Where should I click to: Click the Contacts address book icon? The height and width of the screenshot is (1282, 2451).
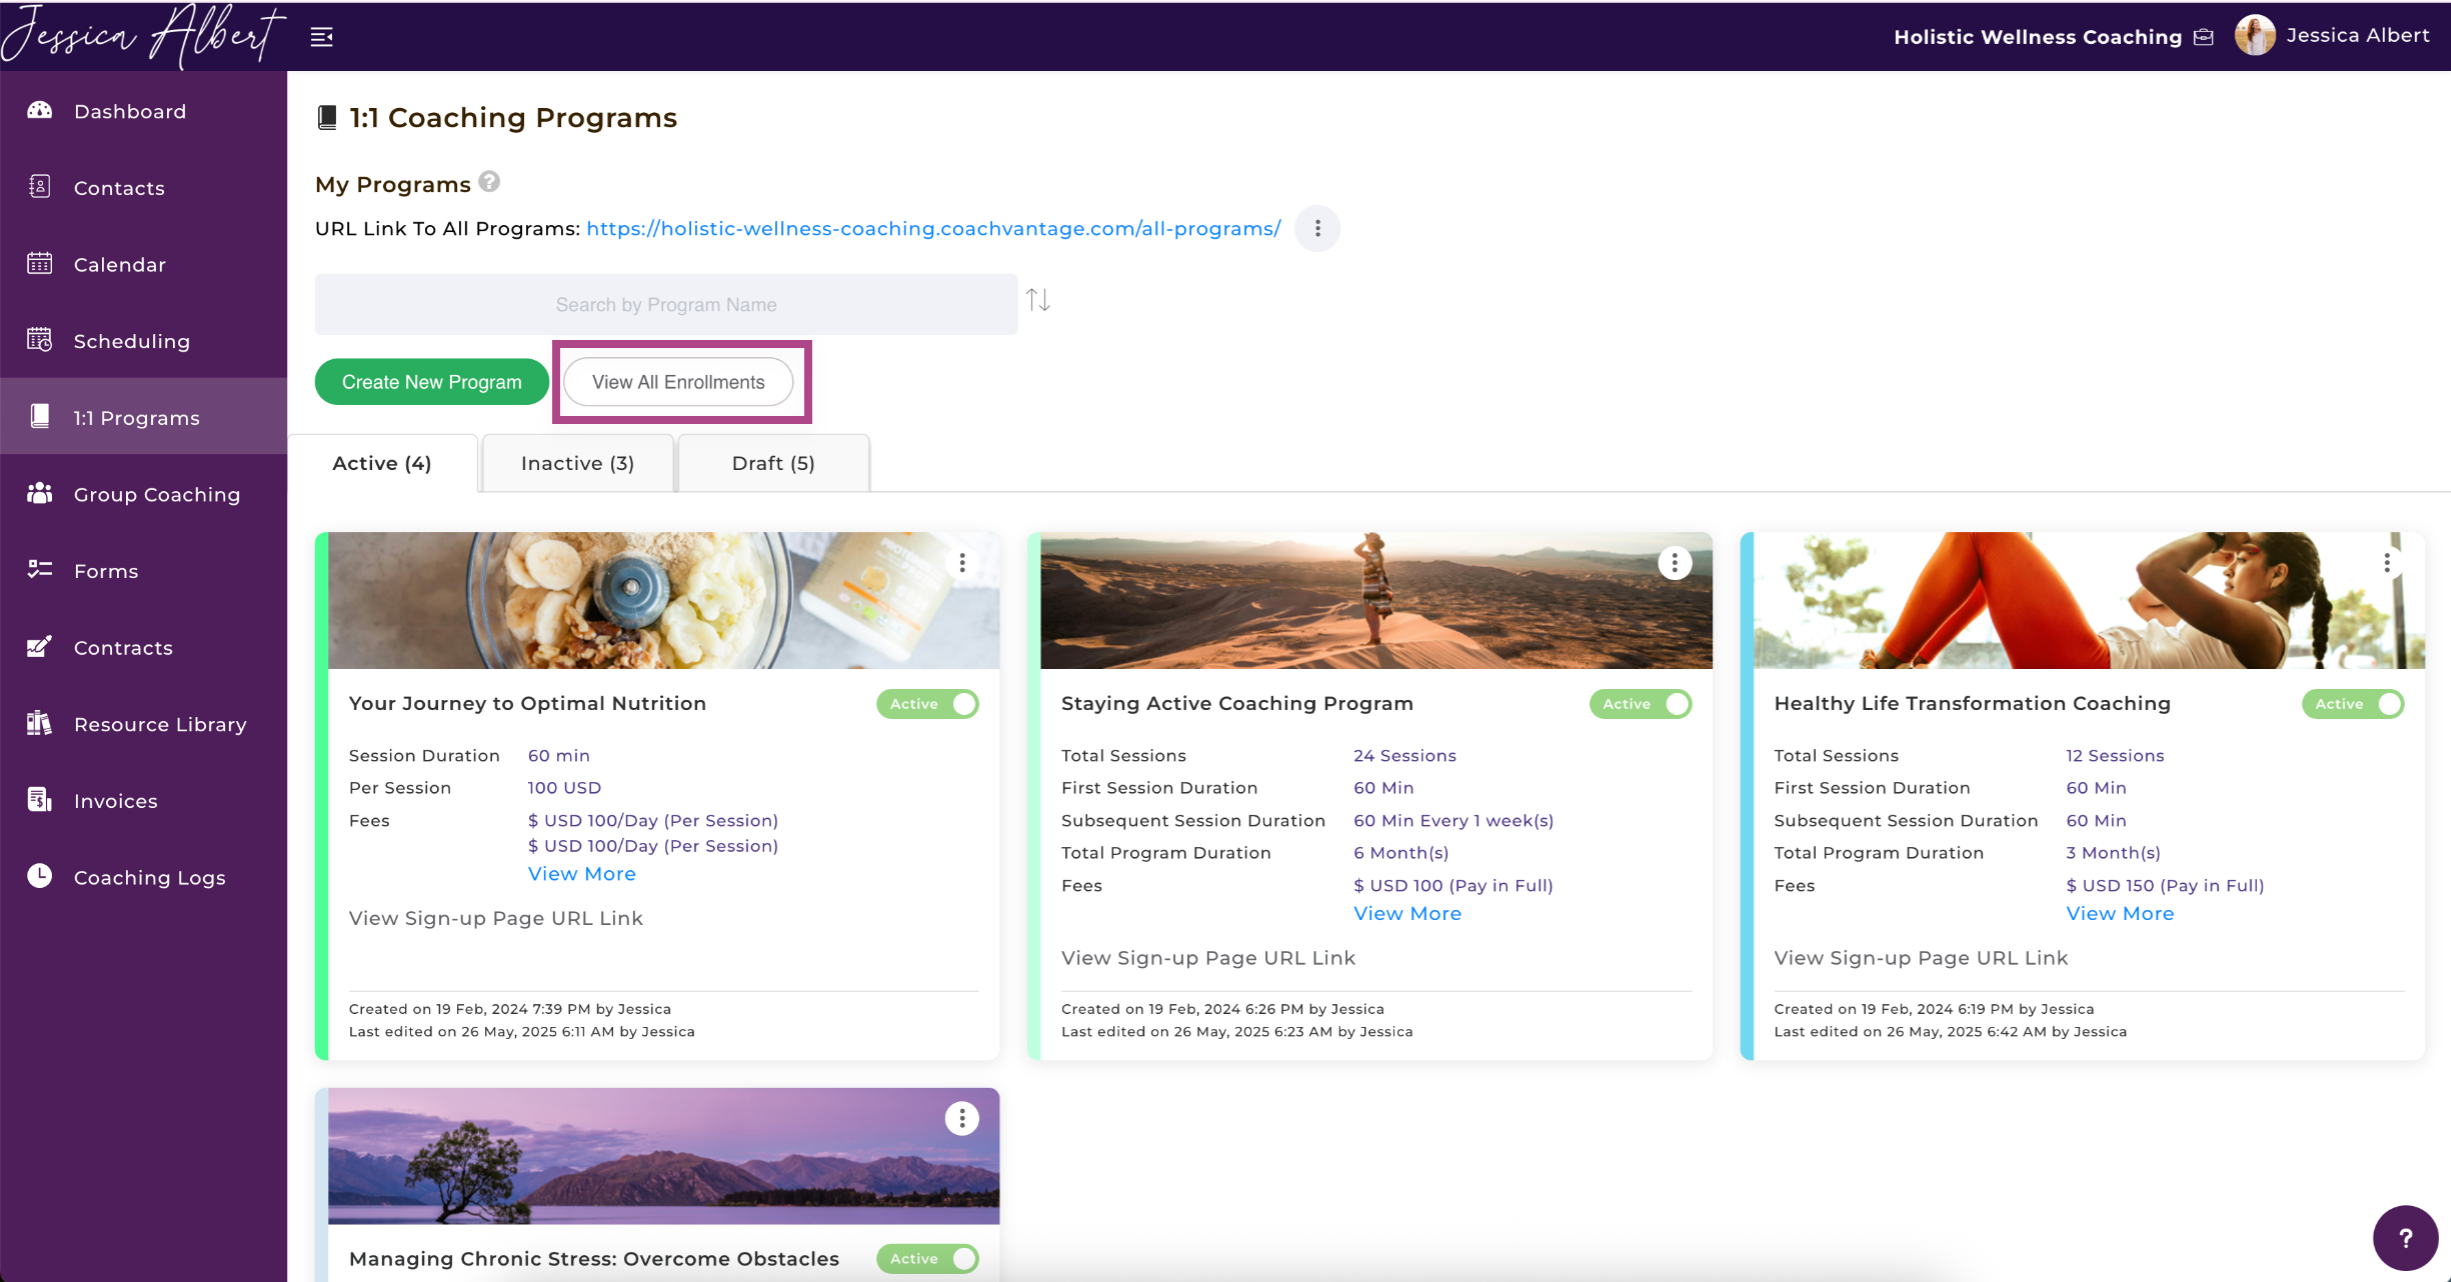[40, 187]
